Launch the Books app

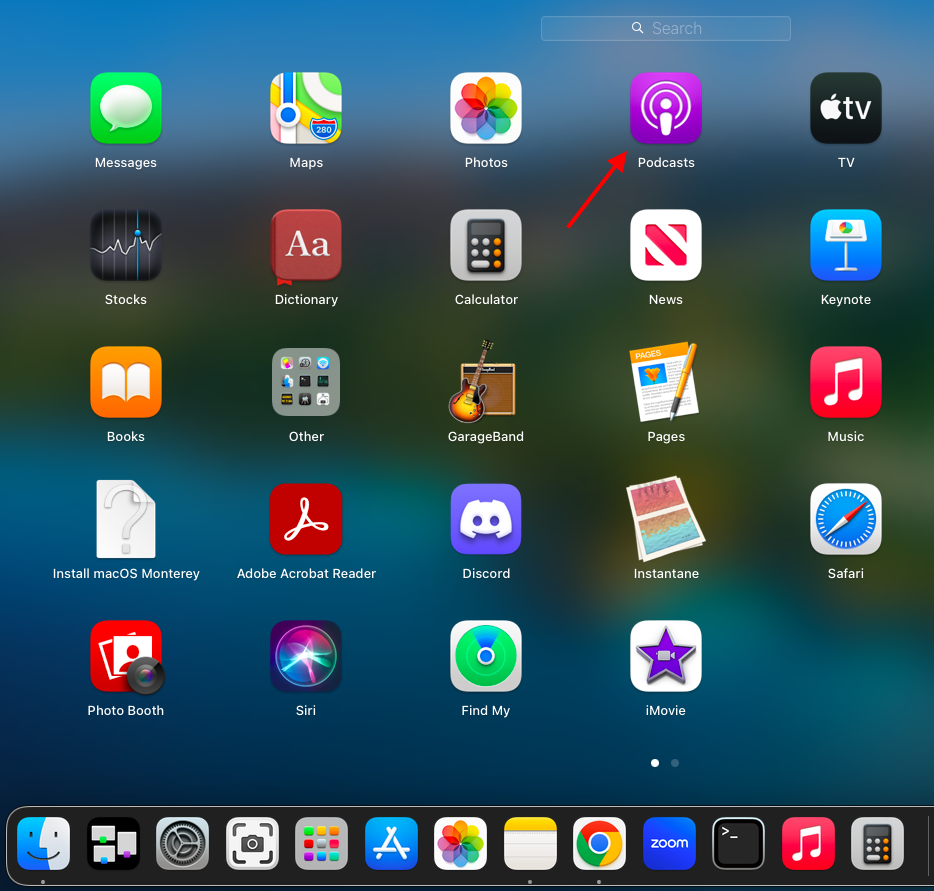pos(126,382)
